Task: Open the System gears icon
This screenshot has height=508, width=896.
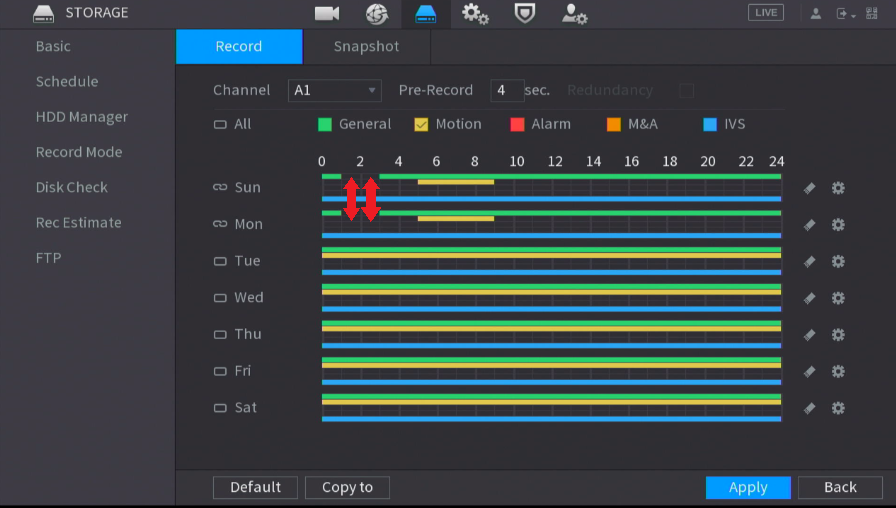Action: (475, 14)
